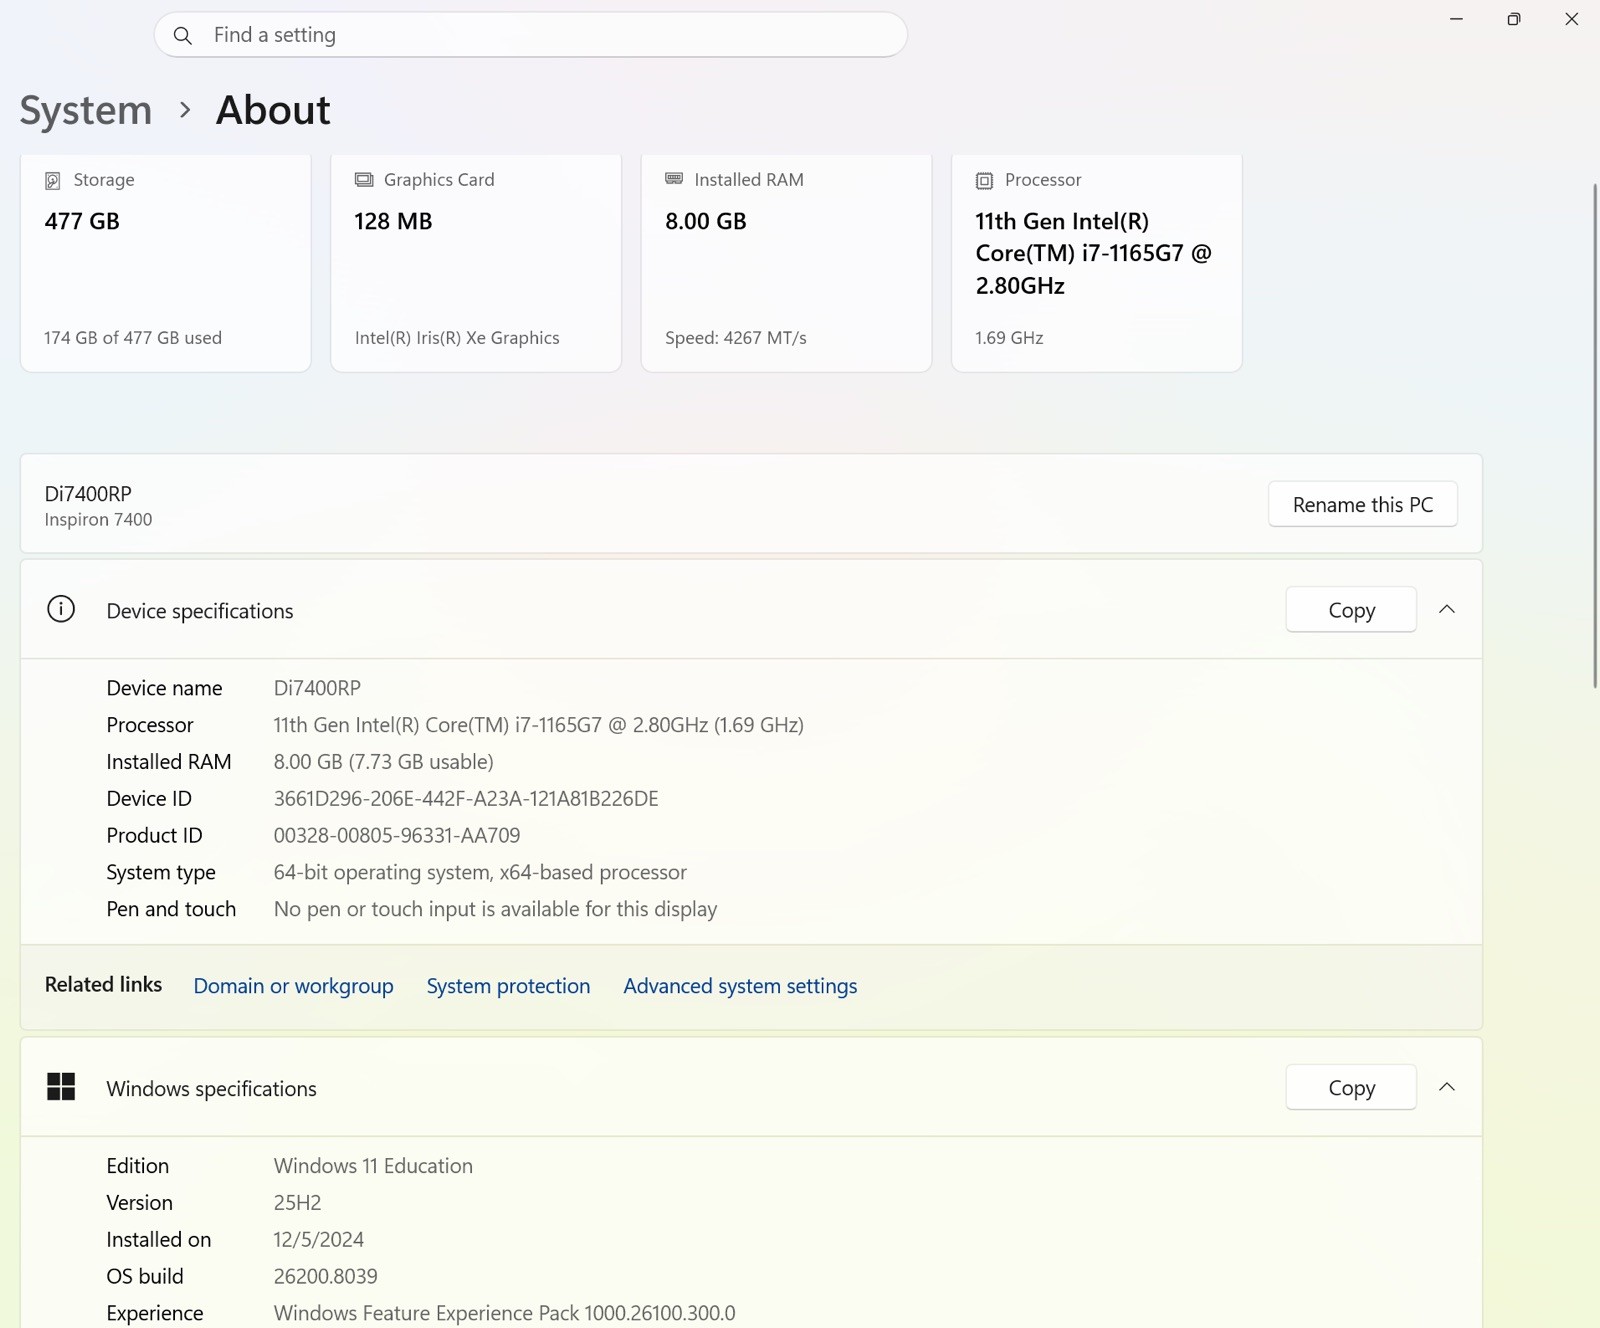Click the About breadcrumb title
Screen dimensions: 1600x1328
click(273, 110)
